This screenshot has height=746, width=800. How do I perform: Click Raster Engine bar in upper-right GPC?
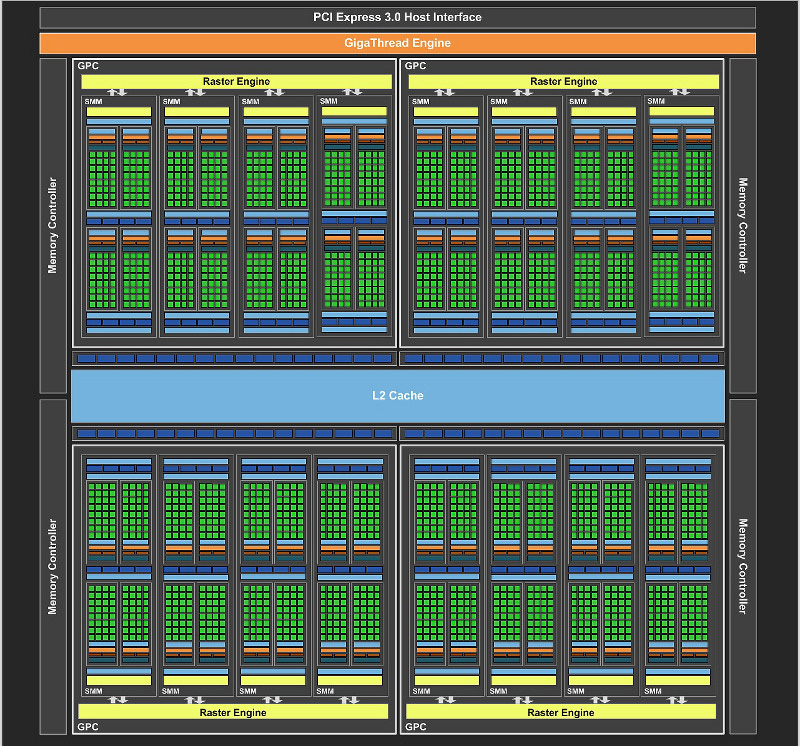point(564,82)
